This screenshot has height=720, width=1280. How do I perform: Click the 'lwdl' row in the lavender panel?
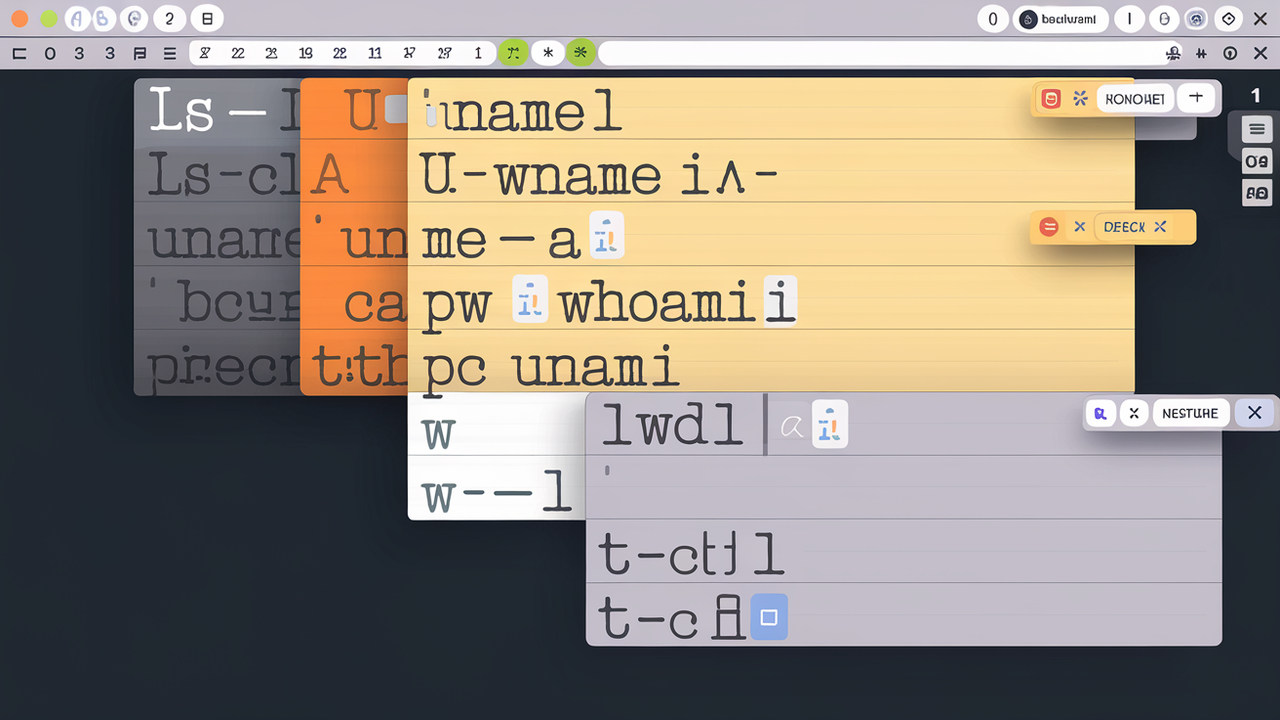(904, 424)
